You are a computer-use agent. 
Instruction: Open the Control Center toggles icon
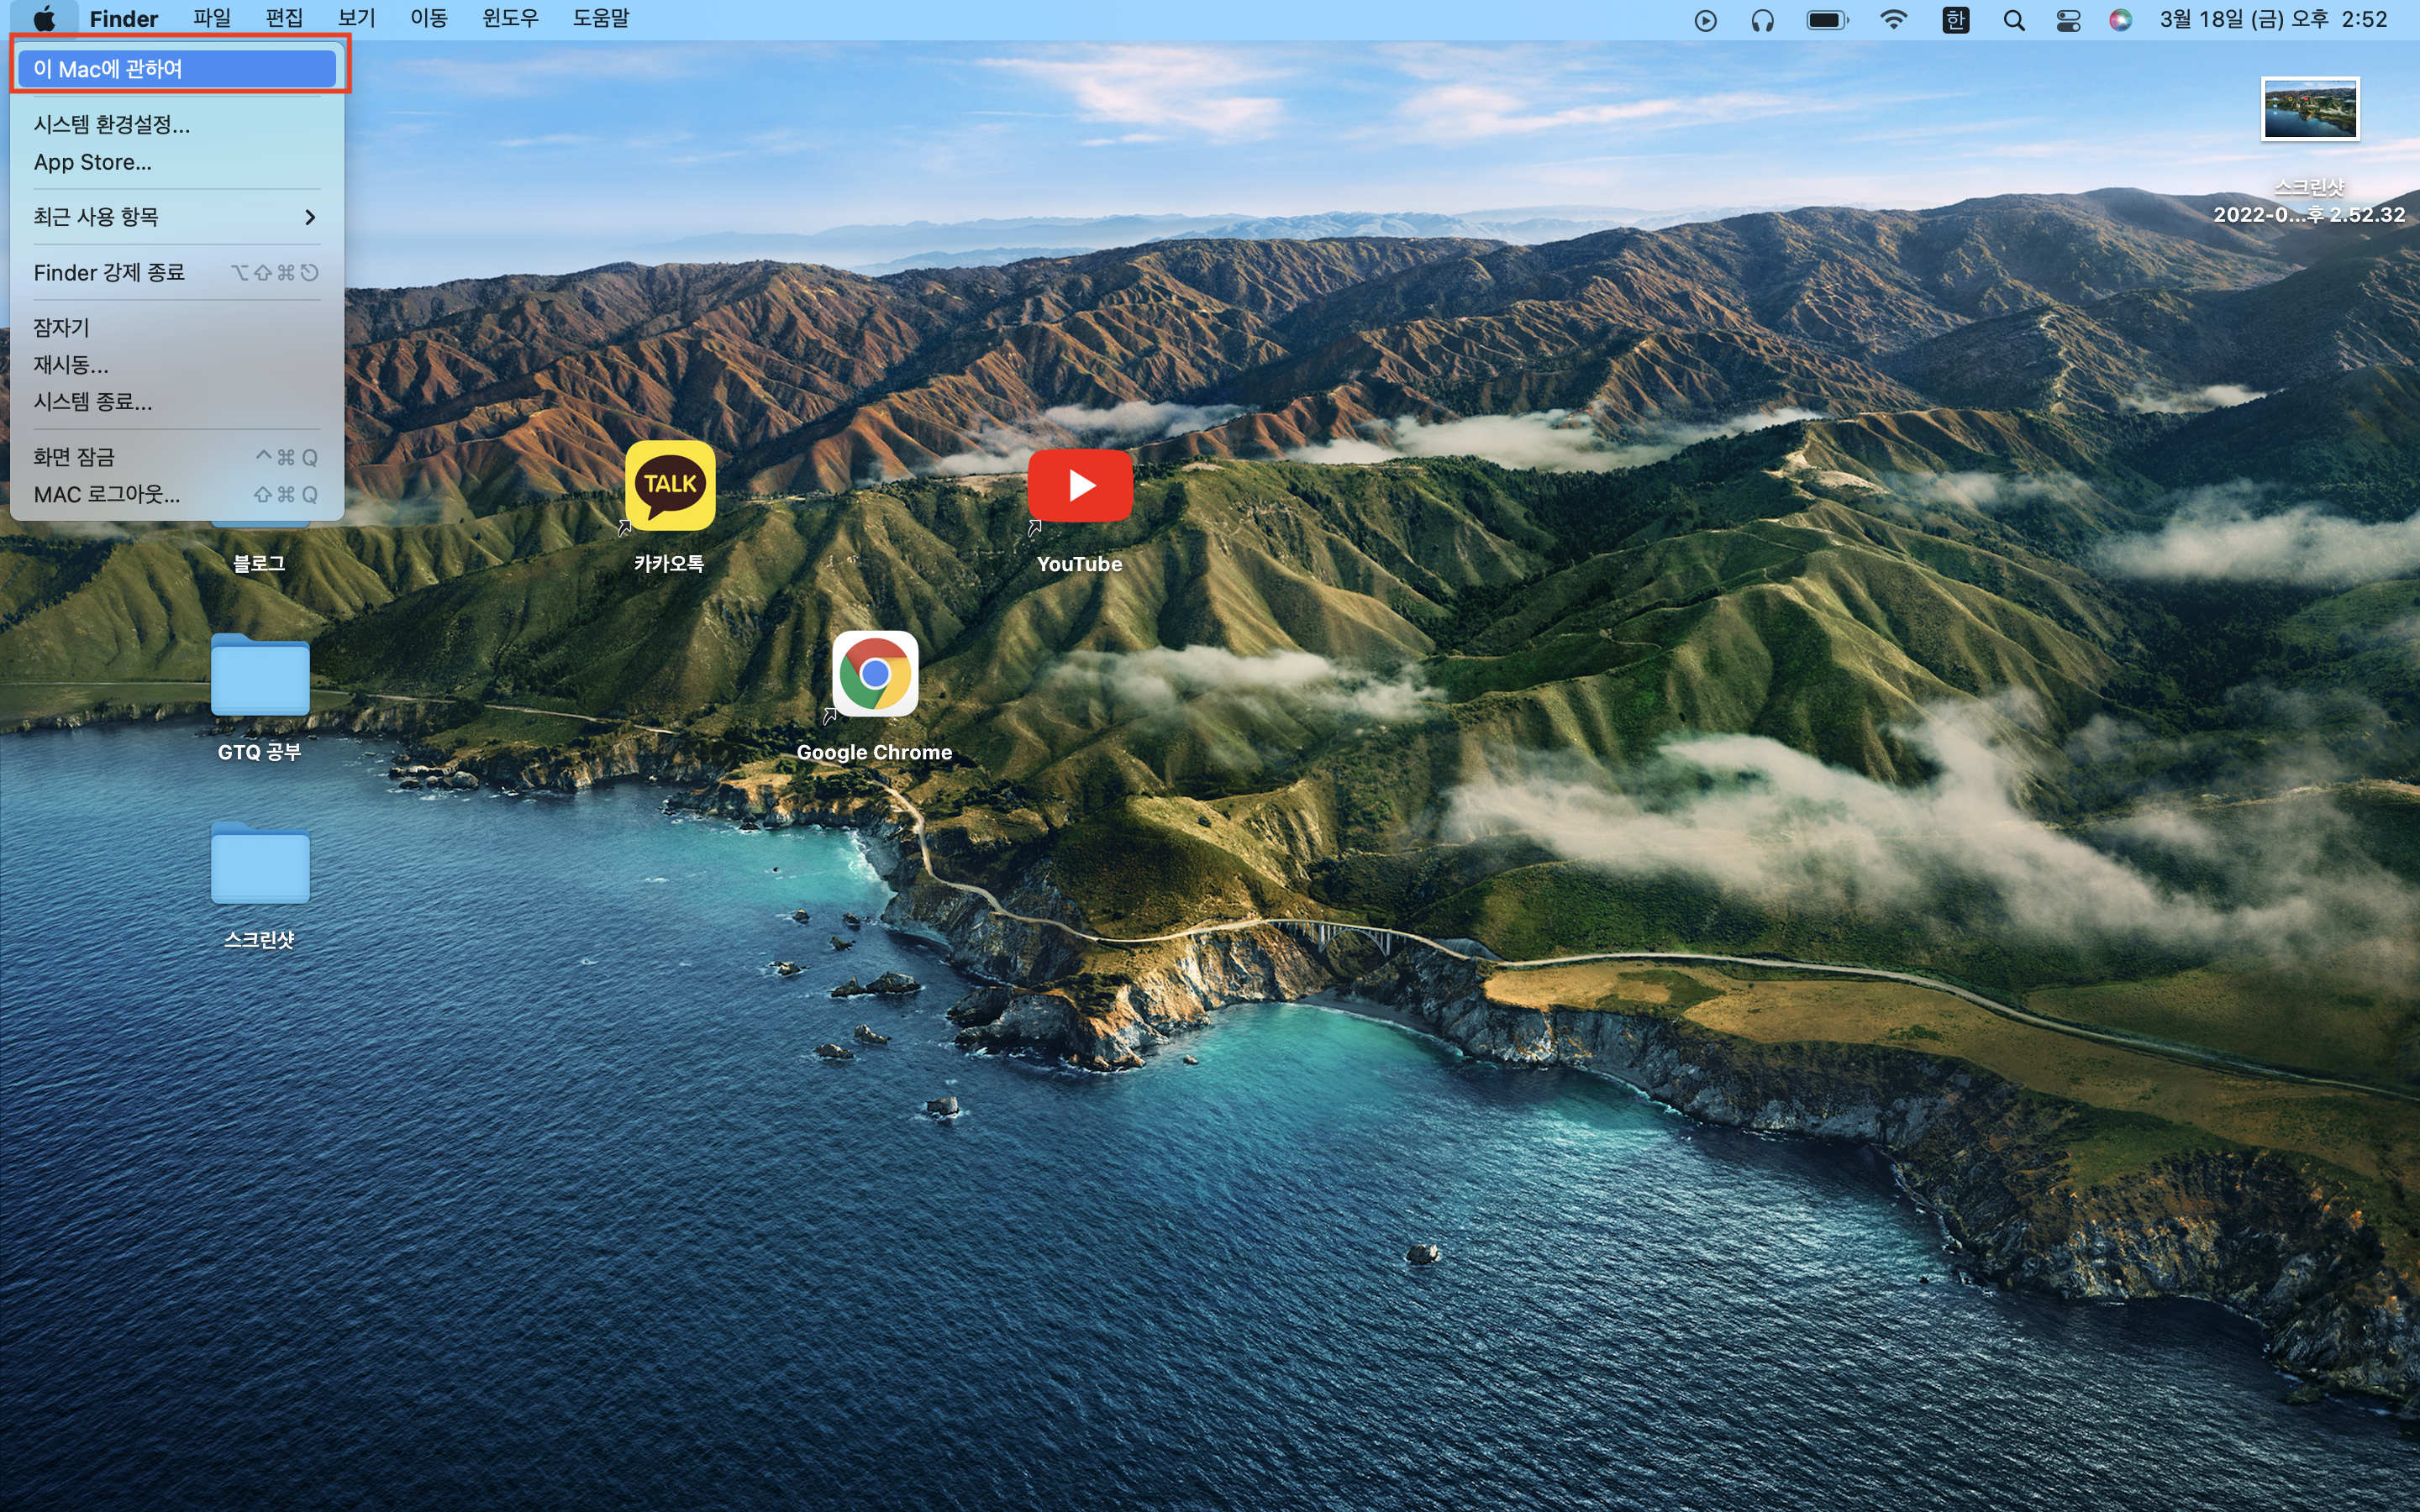pos(2068,20)
